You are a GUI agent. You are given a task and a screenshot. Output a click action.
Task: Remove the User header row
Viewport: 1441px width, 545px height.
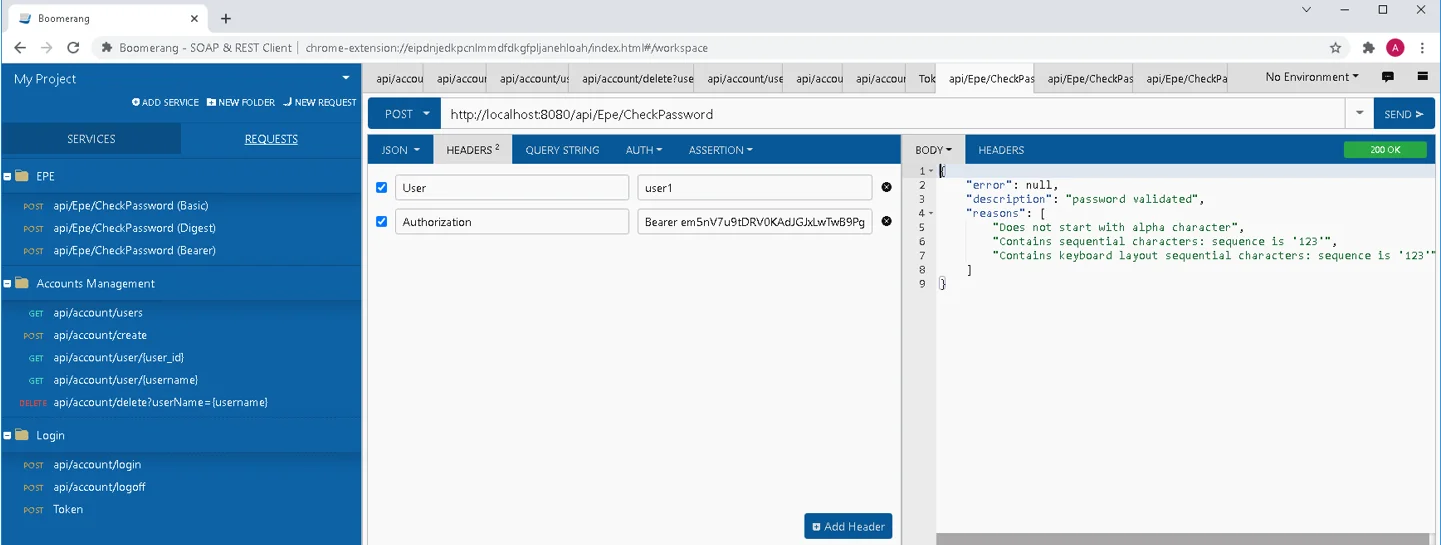point(886,187)
